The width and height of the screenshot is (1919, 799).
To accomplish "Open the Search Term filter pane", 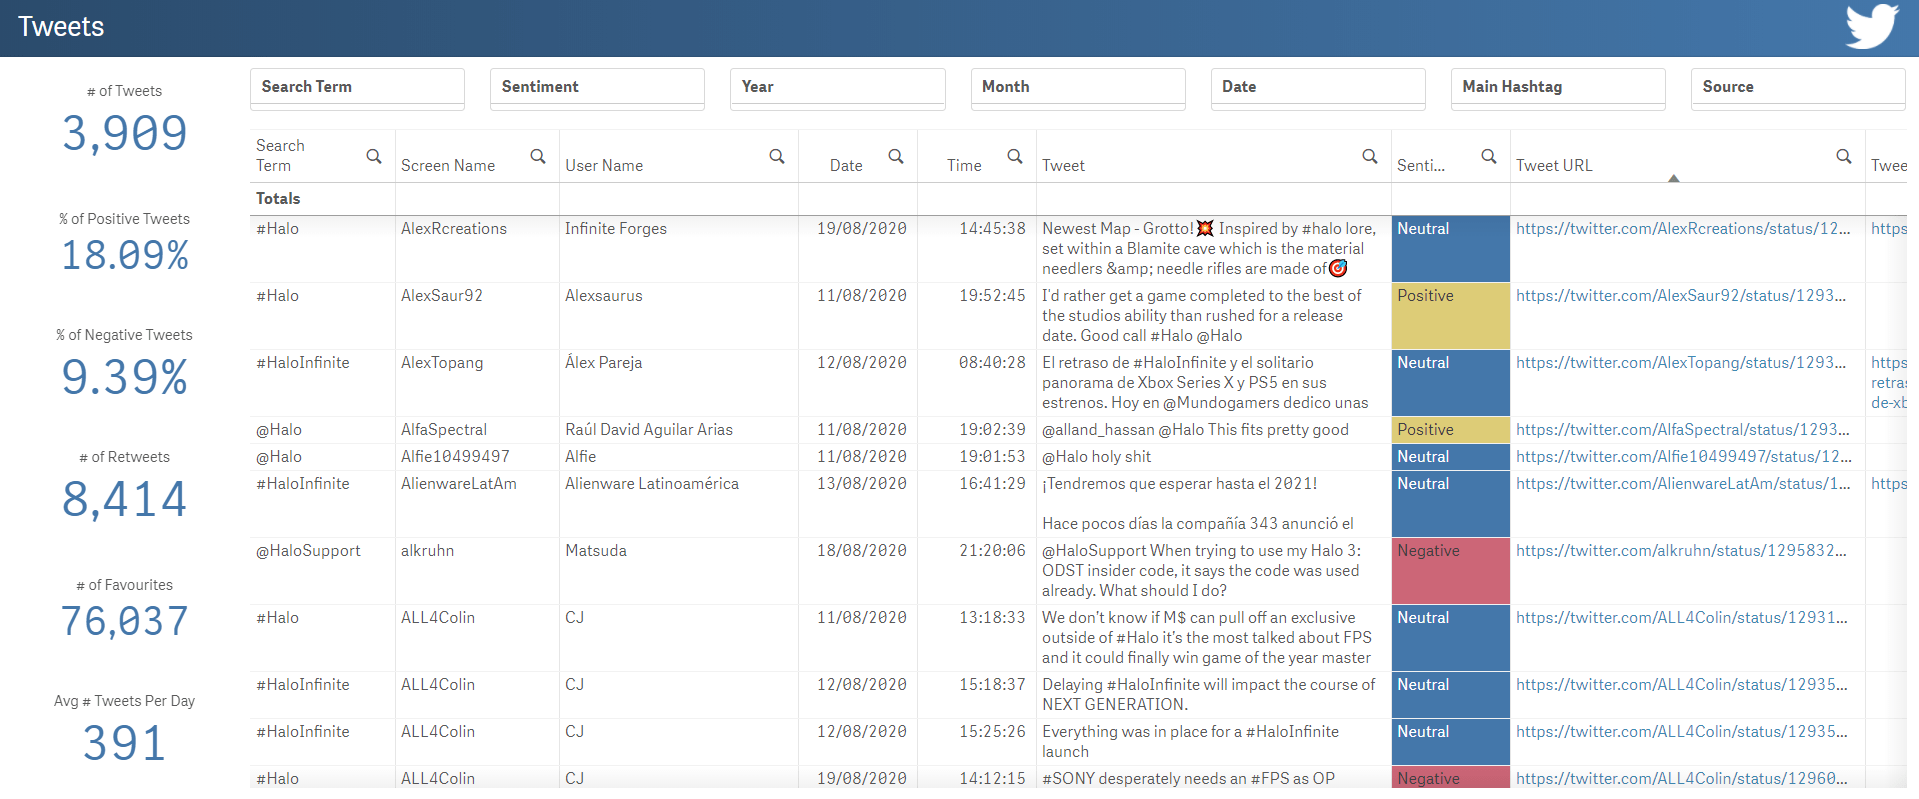I will tap(357, 88).
